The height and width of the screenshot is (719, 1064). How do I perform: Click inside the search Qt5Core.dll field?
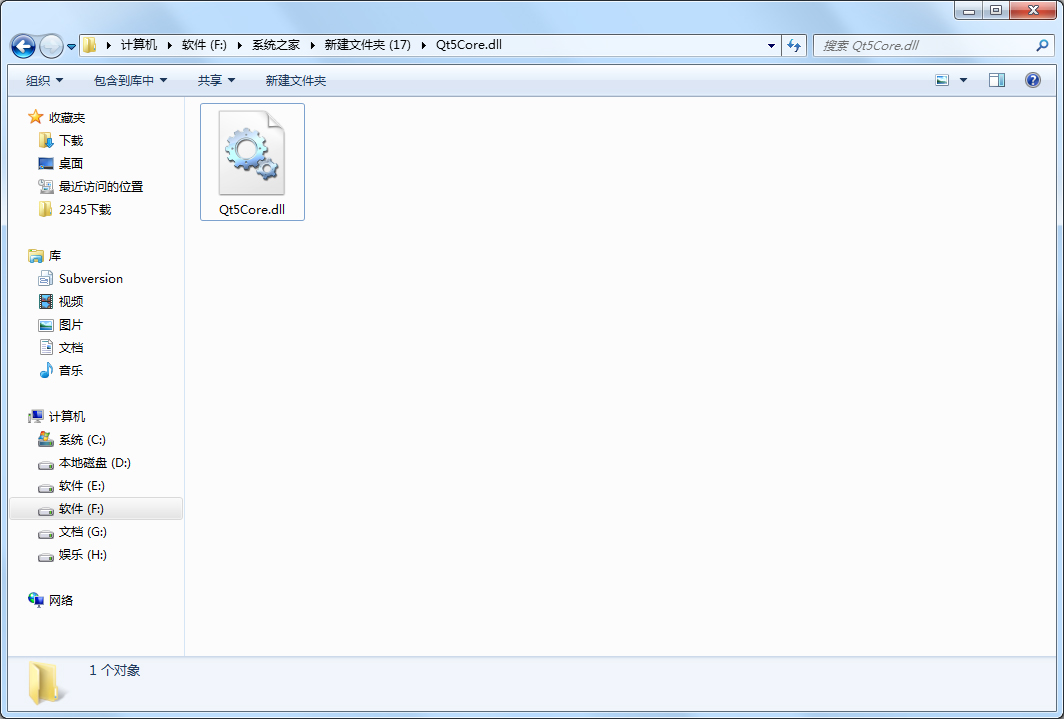[x=930, y=45]
